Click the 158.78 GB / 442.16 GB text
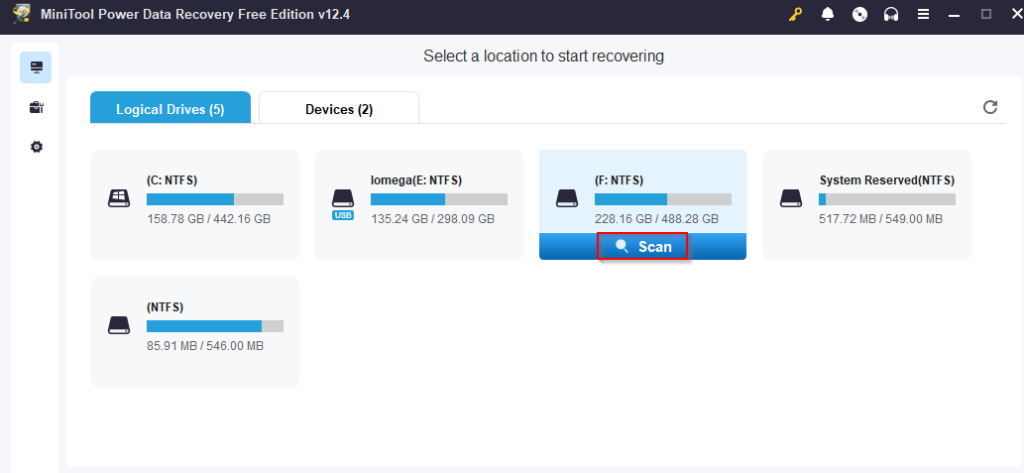The image size is (1024, 473). (x=209, y=219)
